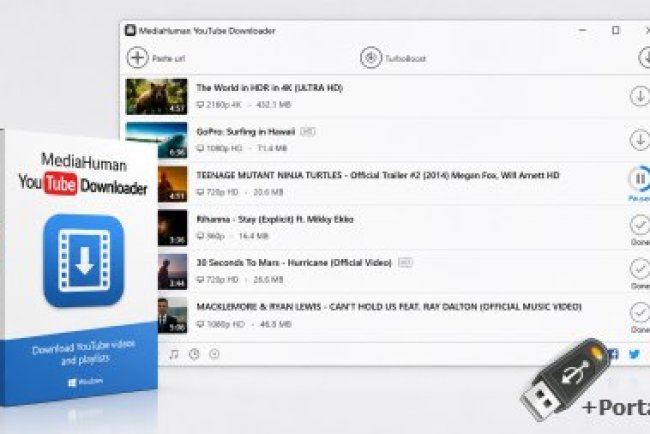The height and width of the screenshot is (434, 650).
Task: Click the Teenage Mutant Ninja Turtles trailer title
Action: [378, 175]
